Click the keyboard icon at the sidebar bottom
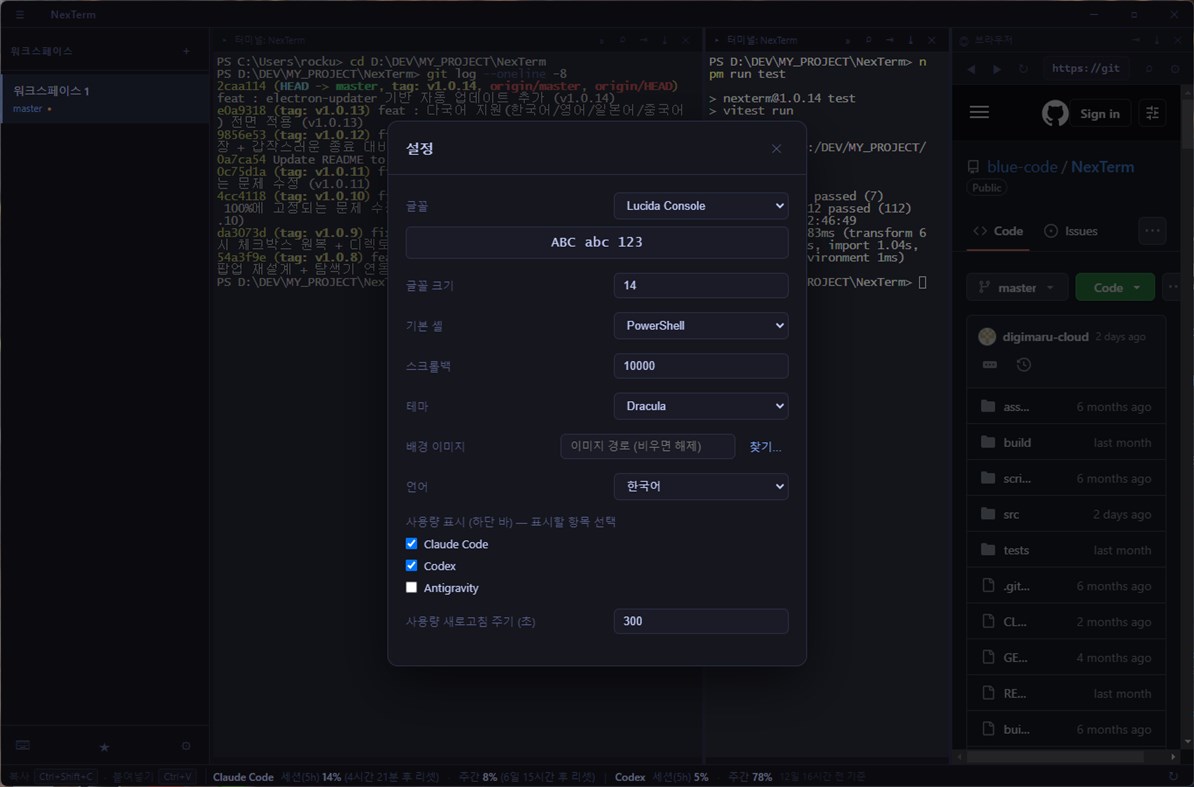 point(23,746)
